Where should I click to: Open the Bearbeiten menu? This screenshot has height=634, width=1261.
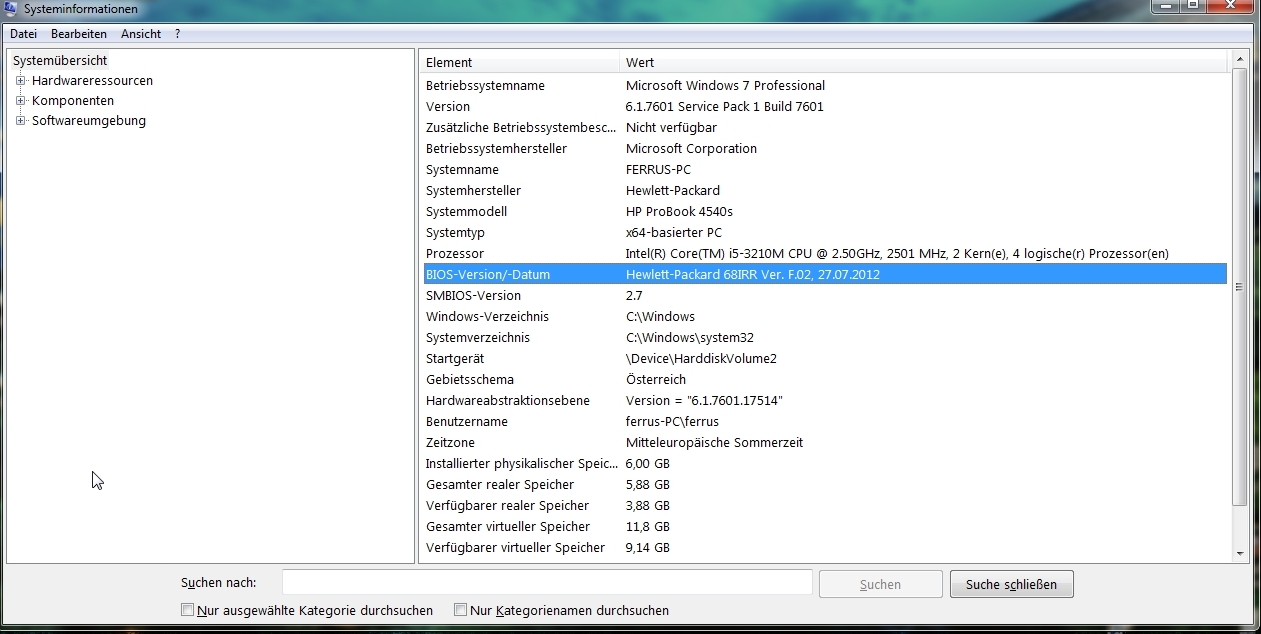pos(79,34)
